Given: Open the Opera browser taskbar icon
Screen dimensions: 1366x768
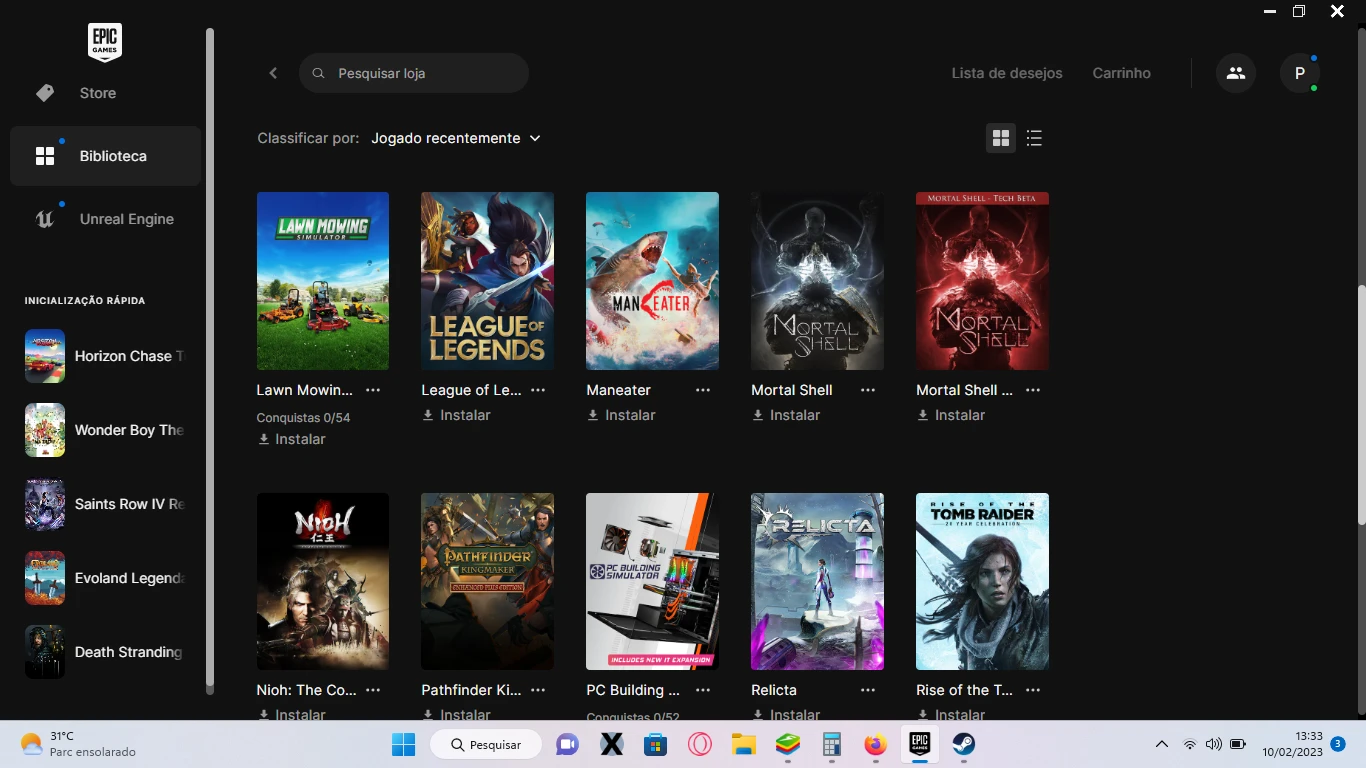Looking at the screenshot, I should (699, 744).
